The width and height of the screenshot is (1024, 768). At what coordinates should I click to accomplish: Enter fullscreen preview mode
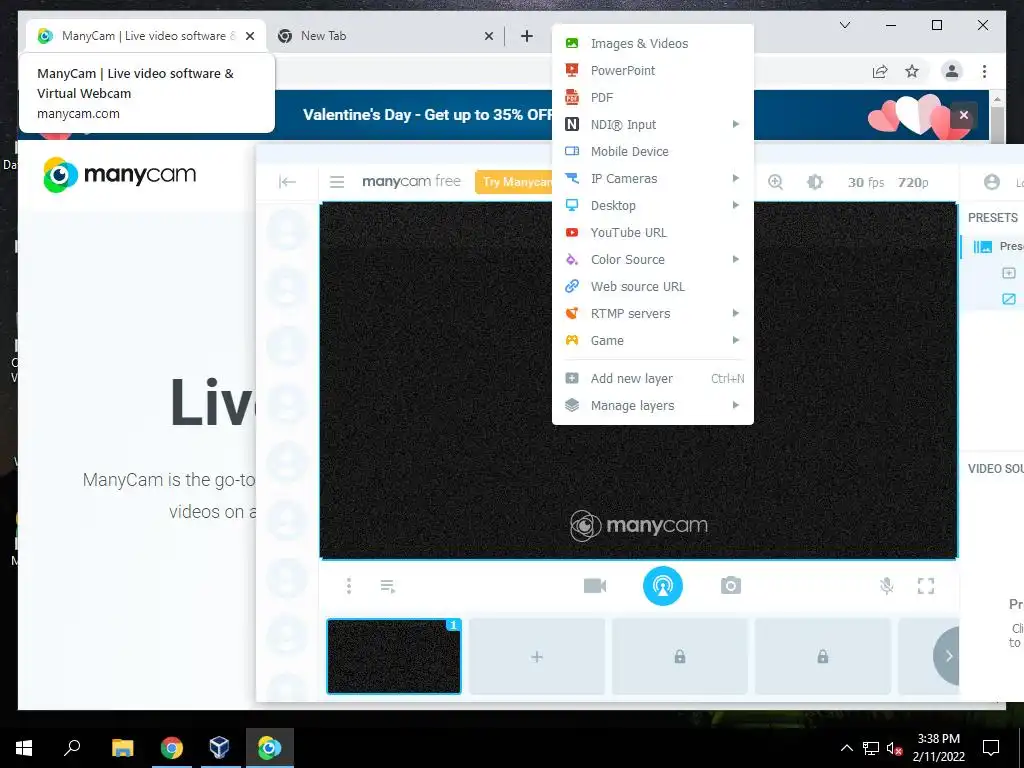tap(926, 586)
